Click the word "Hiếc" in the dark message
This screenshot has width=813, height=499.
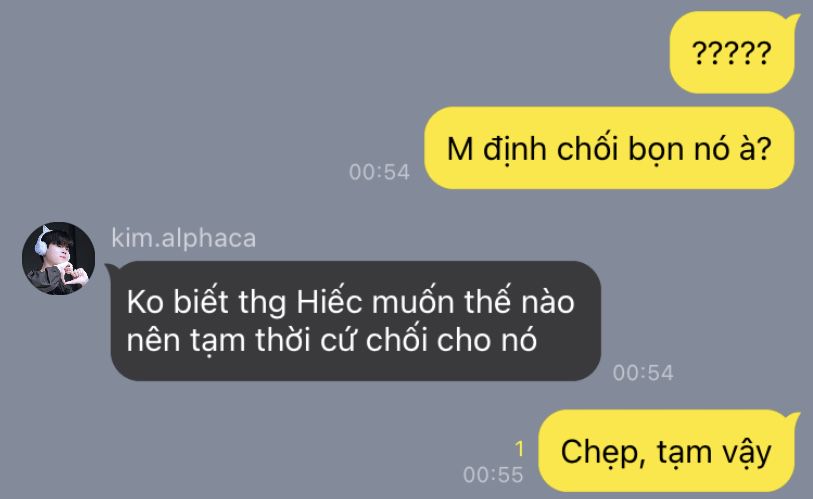[x=329, y=301]
